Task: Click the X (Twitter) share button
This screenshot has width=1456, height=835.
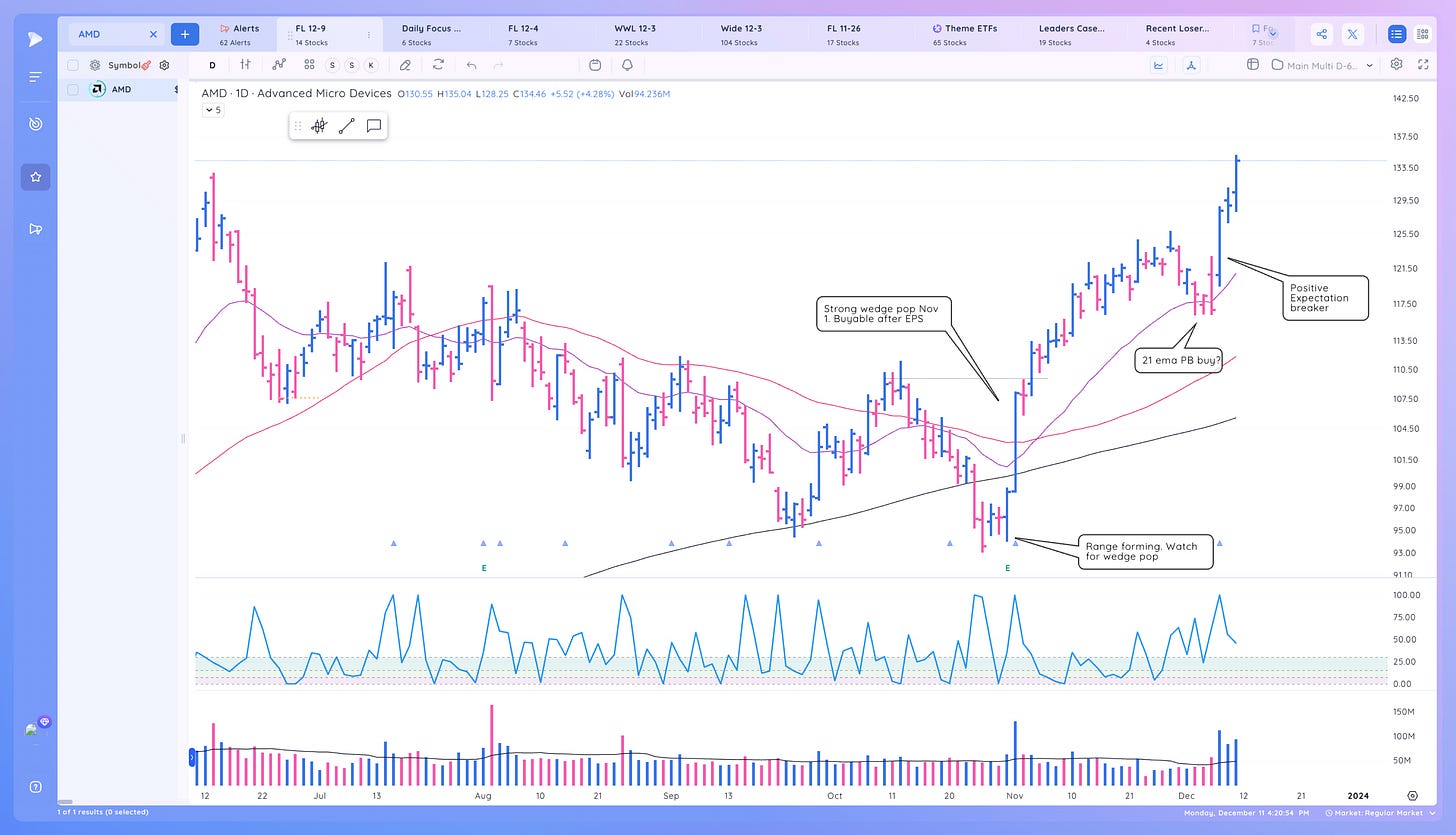Action: click(1353, 34)
